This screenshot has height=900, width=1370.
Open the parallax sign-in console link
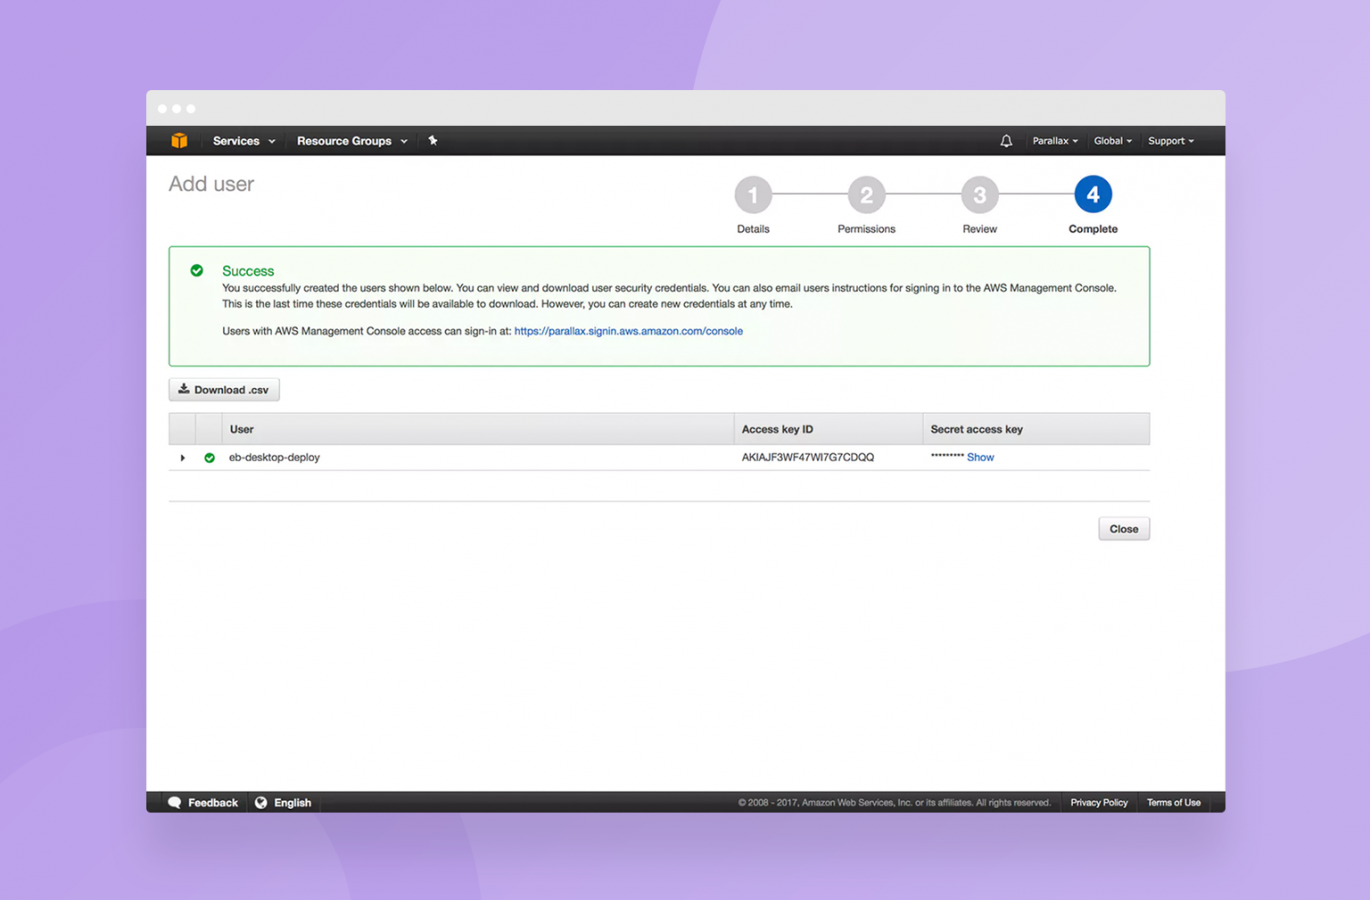click(x=628, y=331)
